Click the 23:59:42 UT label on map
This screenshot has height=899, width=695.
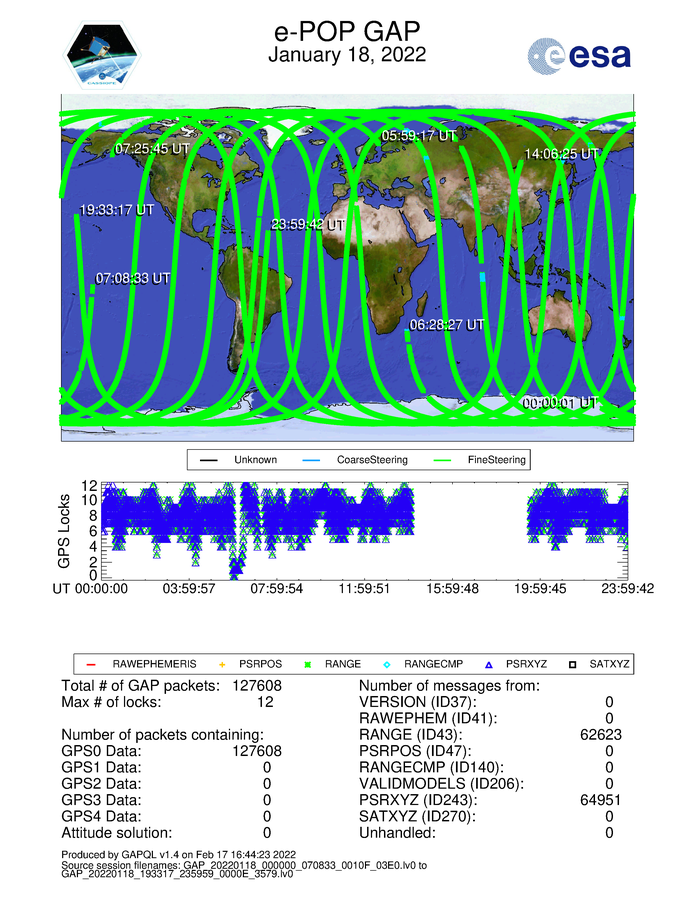[308, 225]
